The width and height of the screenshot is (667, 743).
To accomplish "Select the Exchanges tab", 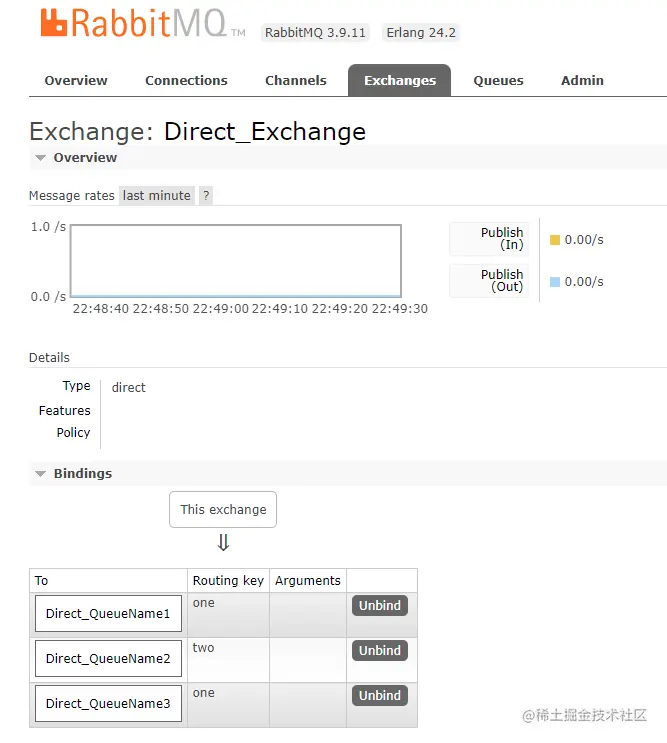I will coord(399,81).
